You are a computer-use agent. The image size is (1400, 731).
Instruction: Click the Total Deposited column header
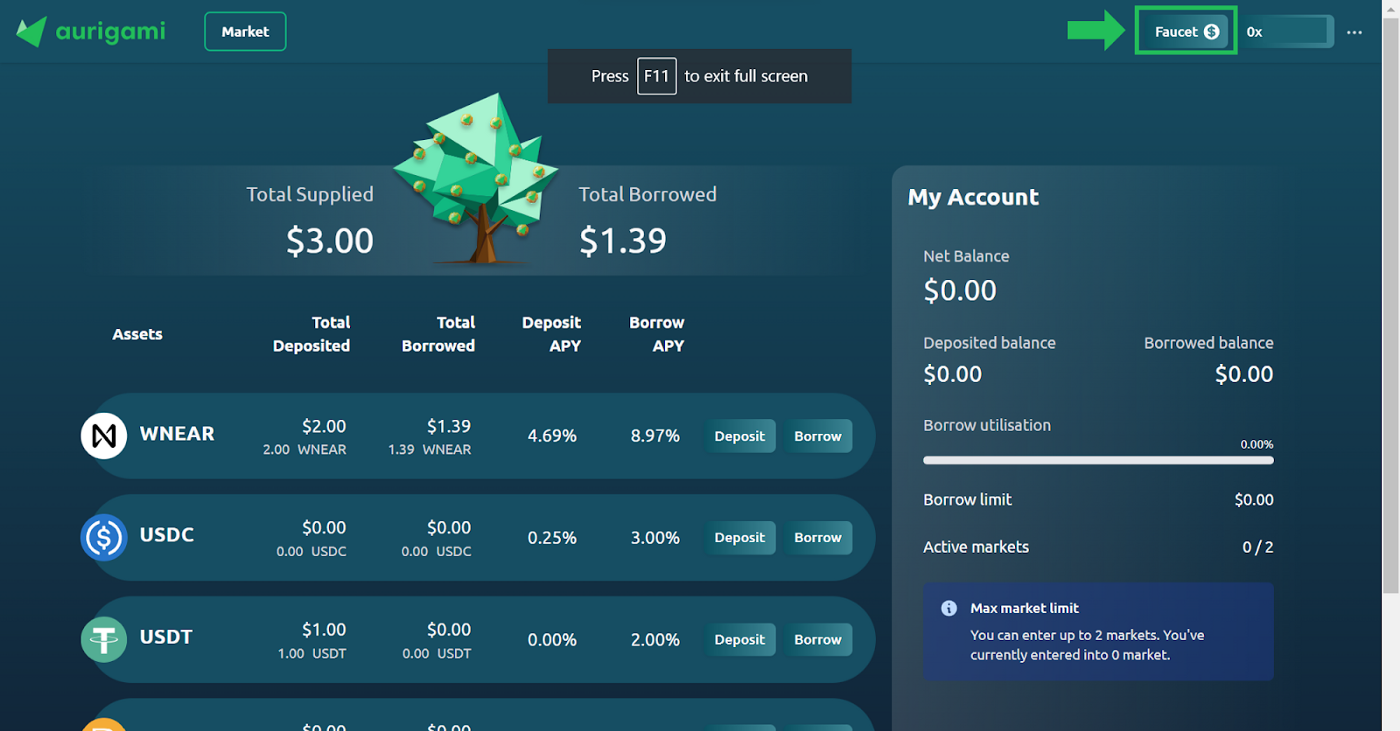(x=311, y=334)
